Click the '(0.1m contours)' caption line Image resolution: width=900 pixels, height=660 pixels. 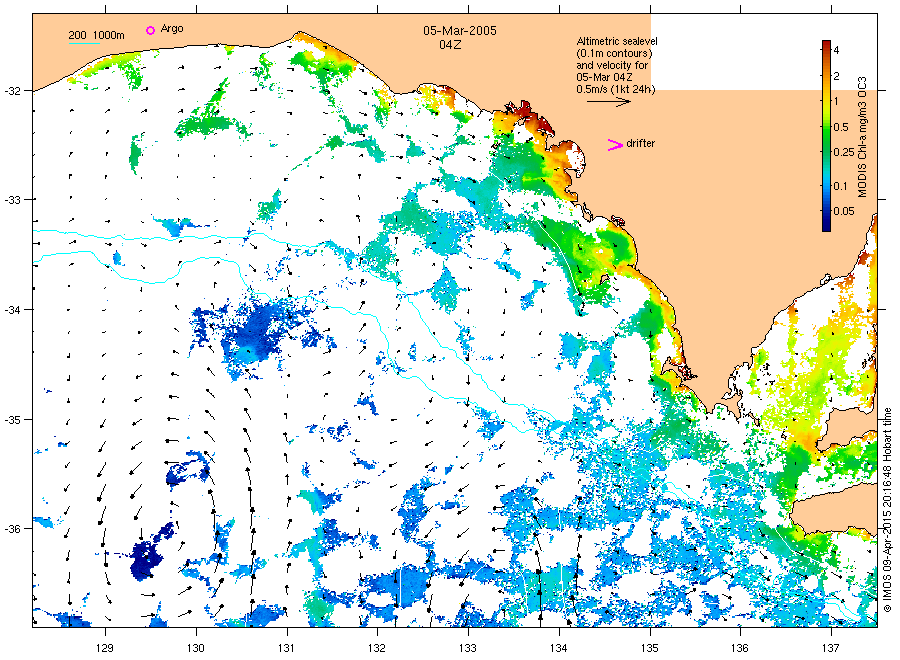tap(614, 53)
